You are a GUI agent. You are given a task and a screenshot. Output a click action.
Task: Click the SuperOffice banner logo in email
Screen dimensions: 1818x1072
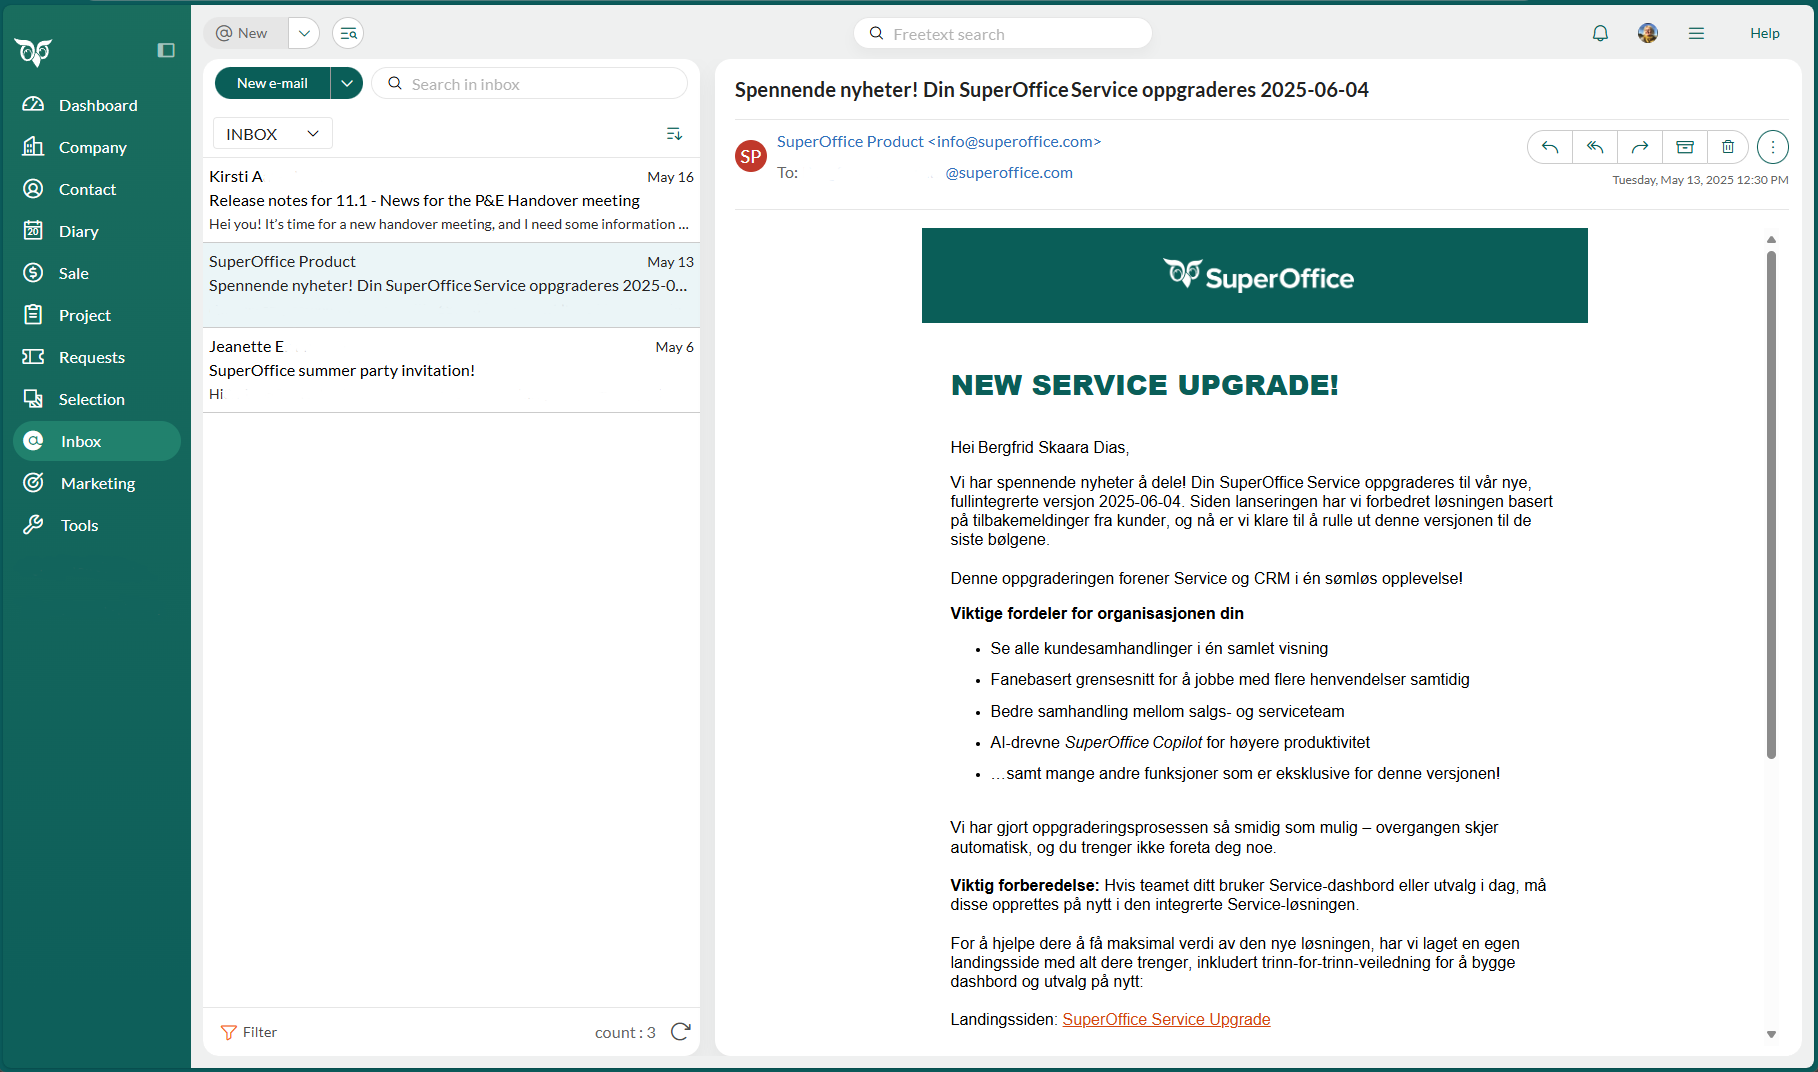(1258, 276)
